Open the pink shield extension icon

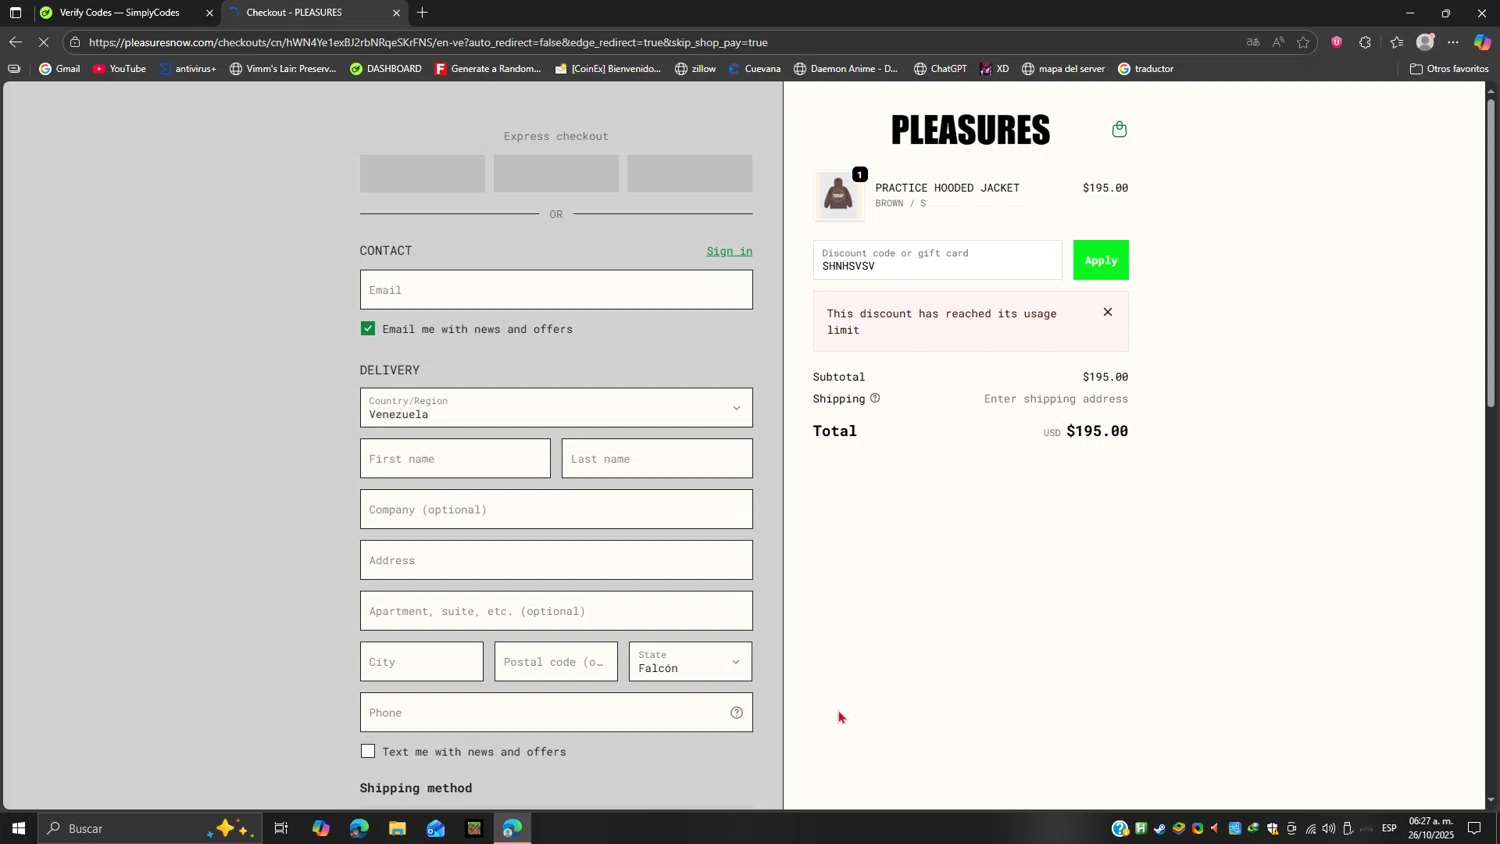(x=1336, y=42)
